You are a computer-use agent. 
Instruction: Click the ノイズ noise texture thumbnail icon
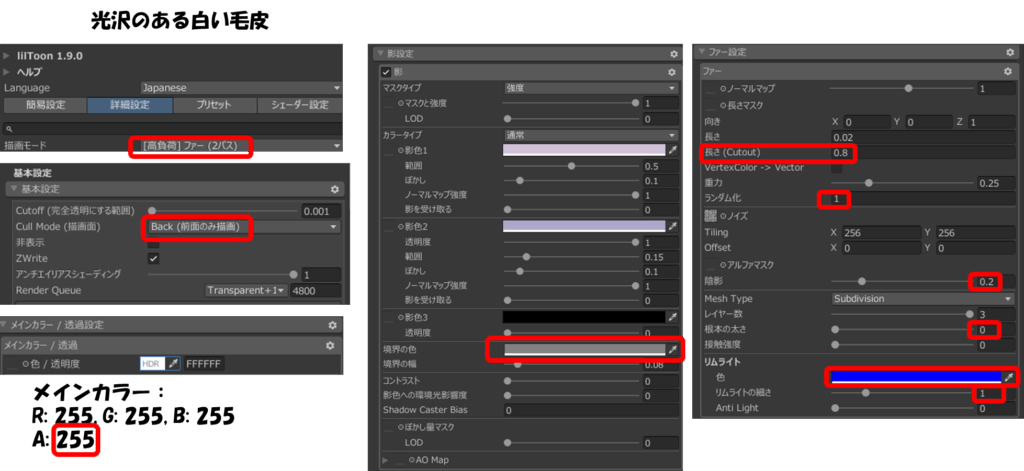(711, 216)
